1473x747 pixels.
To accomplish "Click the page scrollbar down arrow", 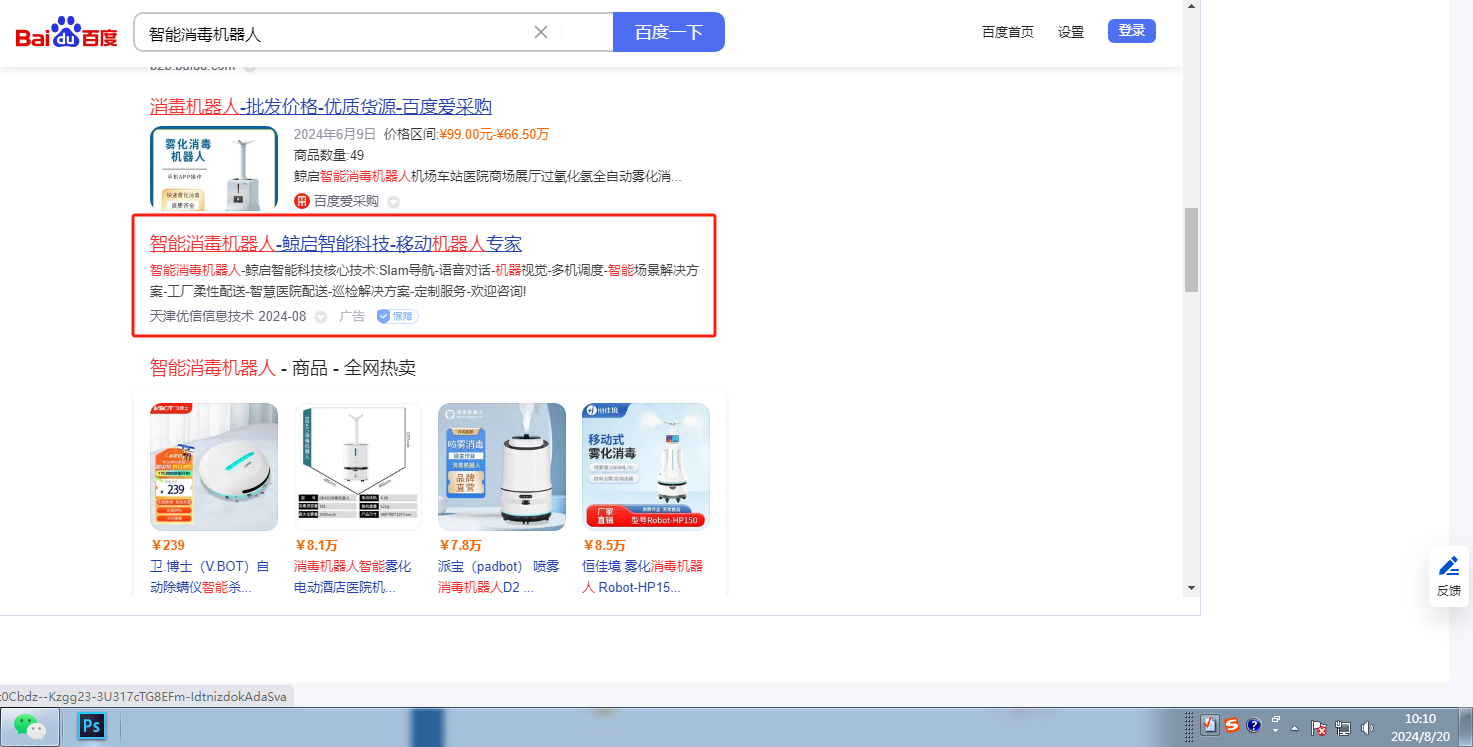I will pyautogui.click(x=1191, y=588).
